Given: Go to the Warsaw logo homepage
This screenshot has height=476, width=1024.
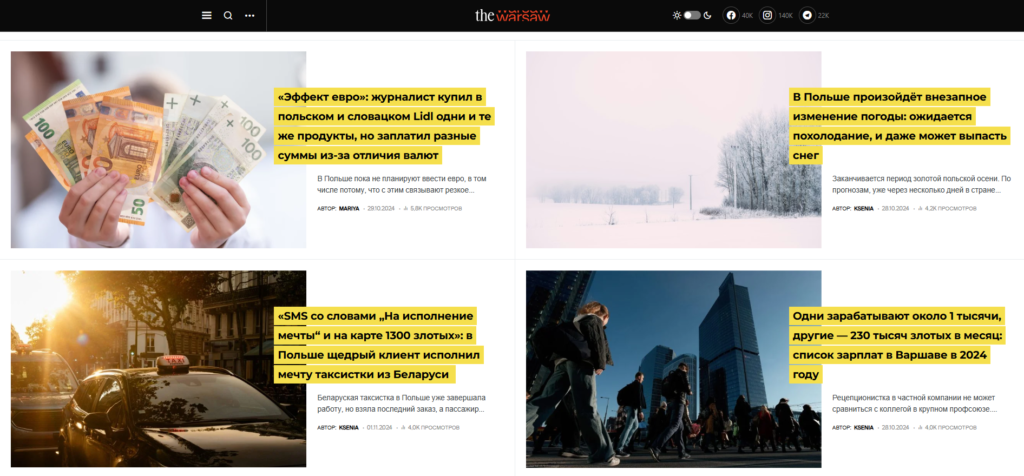Looking at the screenshot, I should 513,16.
